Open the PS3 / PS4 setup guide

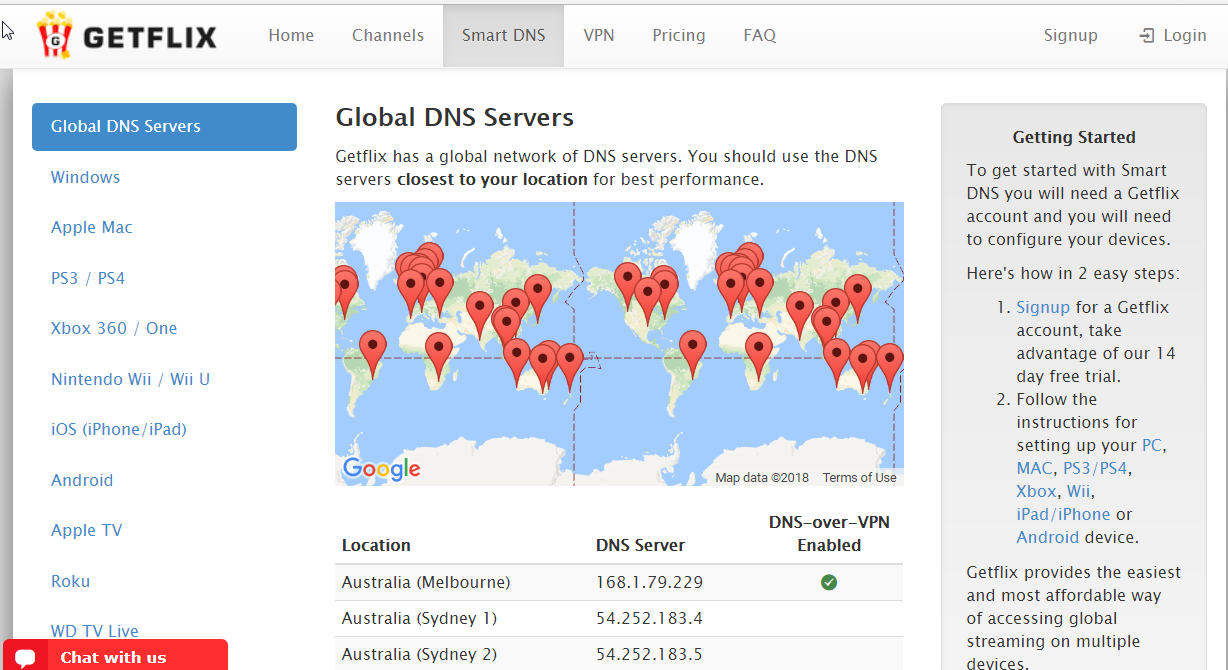(x=88, y=278)
